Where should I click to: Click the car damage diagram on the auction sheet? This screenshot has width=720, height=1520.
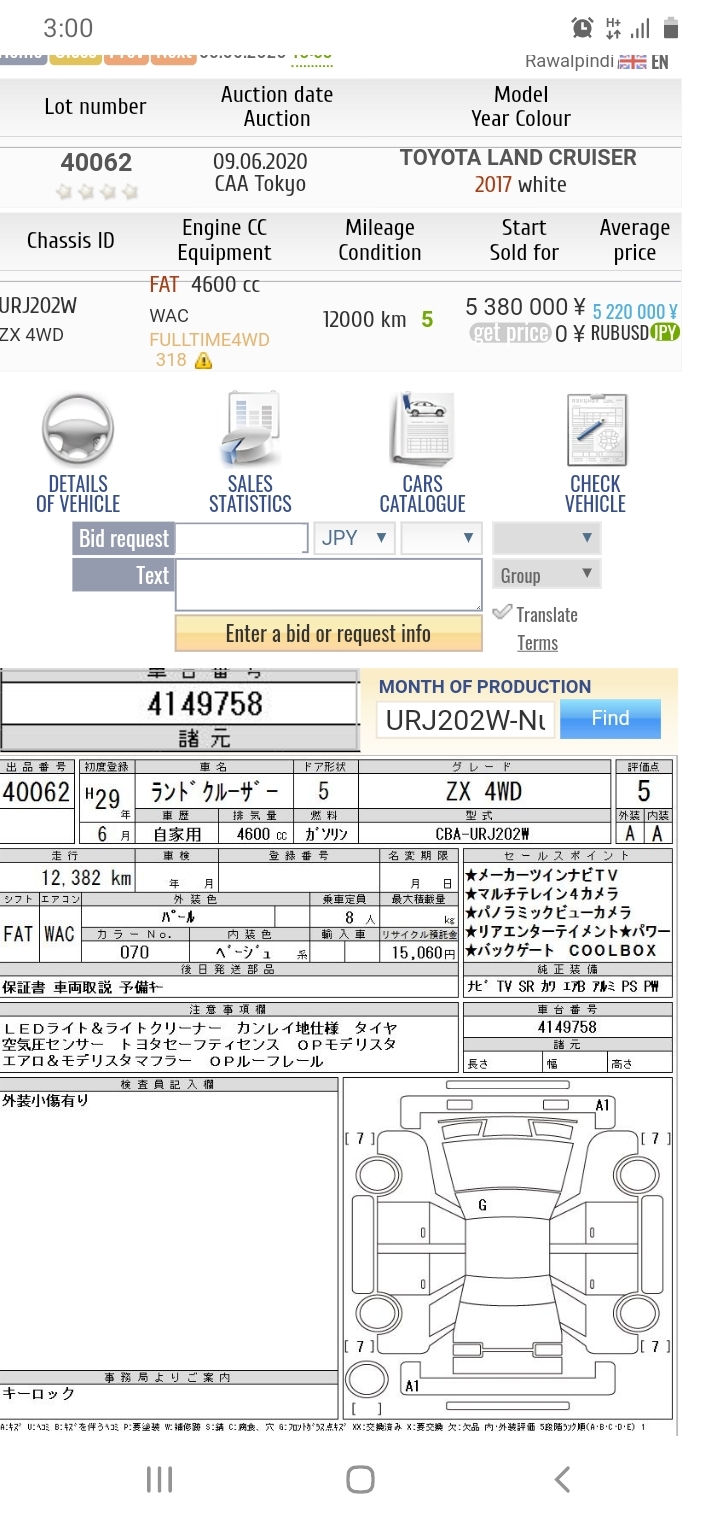(508, 1248)
